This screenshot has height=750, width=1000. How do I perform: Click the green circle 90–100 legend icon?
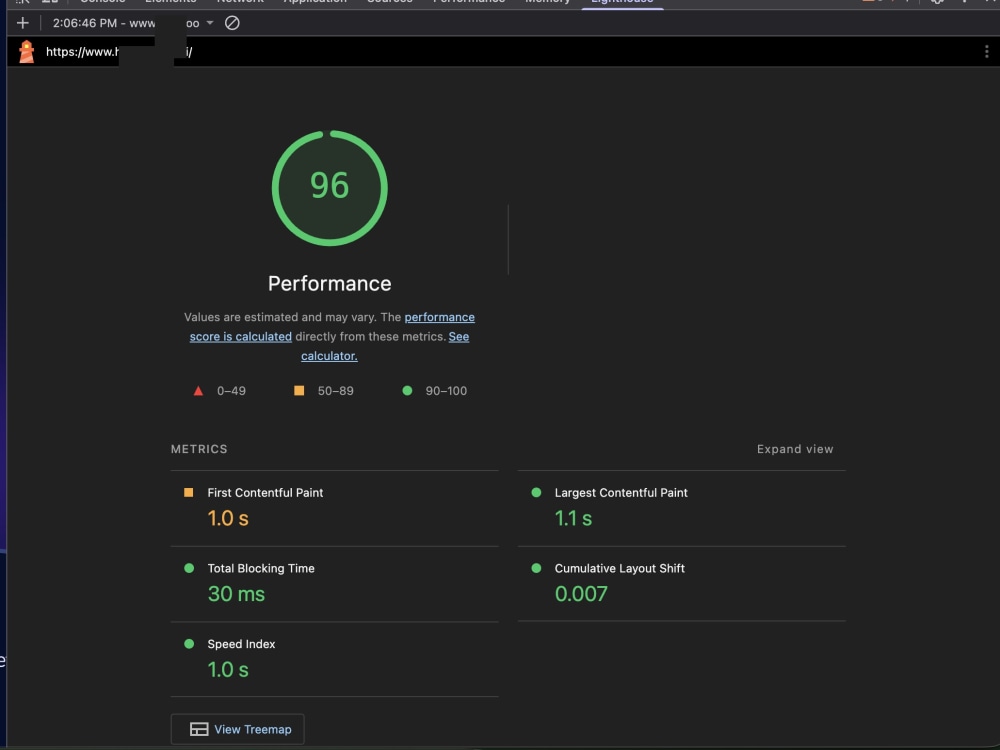pos(408,390)
